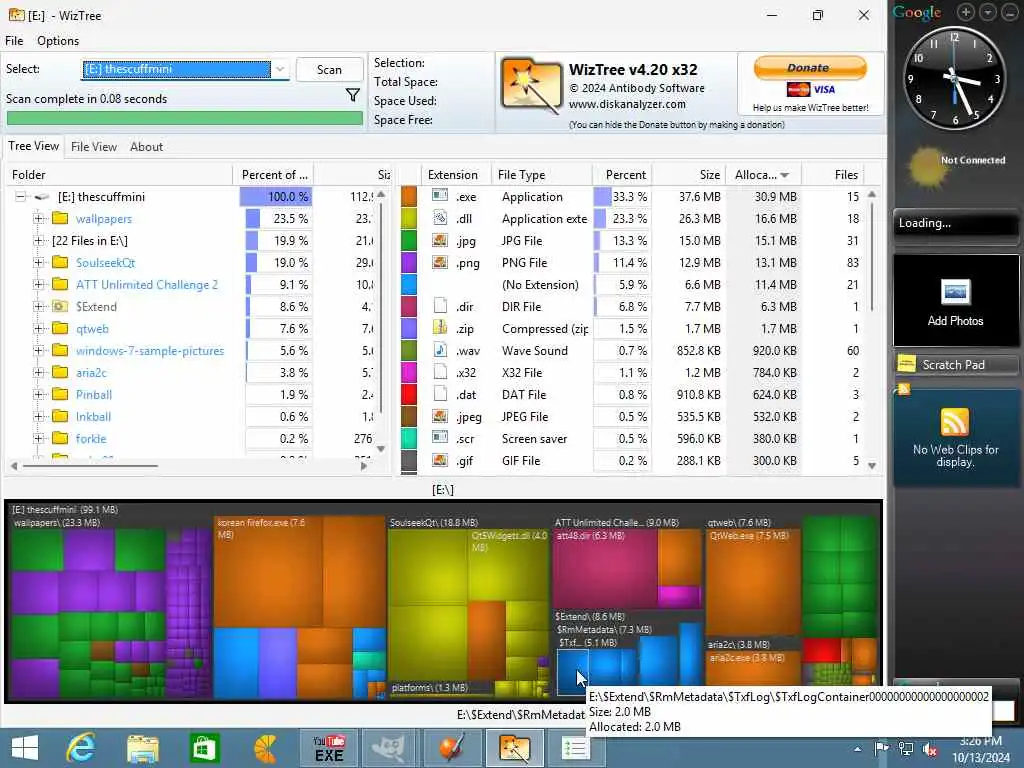Open the File menu
The height and width of the screenshot is (768, 1024).
14,40
